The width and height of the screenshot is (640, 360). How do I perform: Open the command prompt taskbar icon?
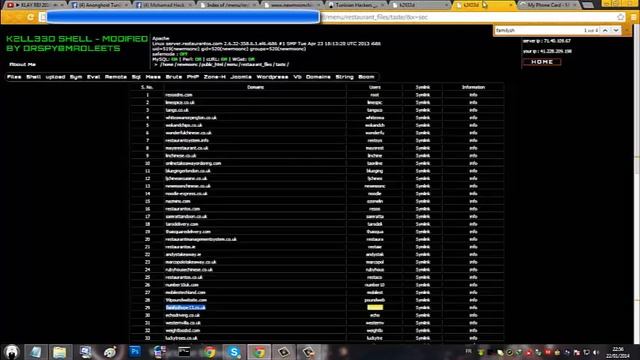click(x=184, y=352)
